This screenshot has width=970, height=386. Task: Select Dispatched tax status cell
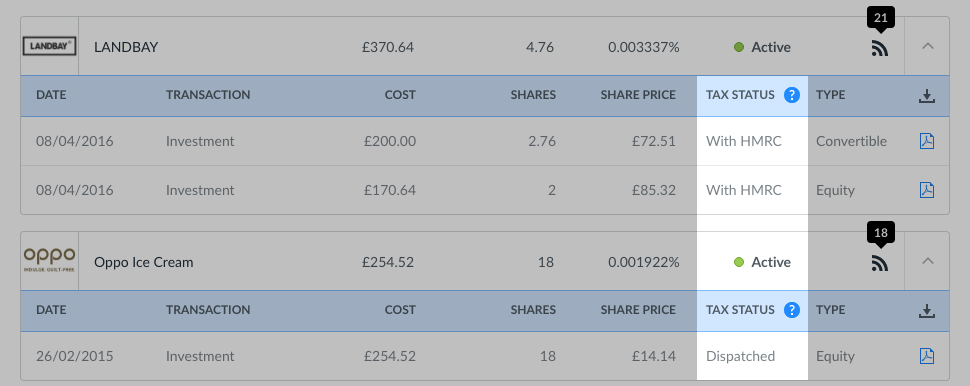point(752,356)
